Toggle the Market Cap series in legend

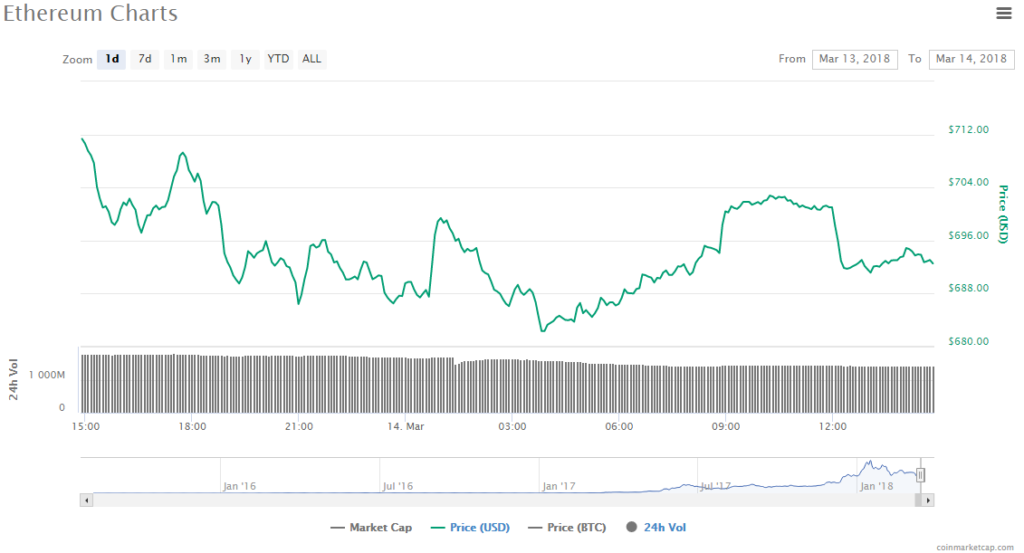pos(372,527)
